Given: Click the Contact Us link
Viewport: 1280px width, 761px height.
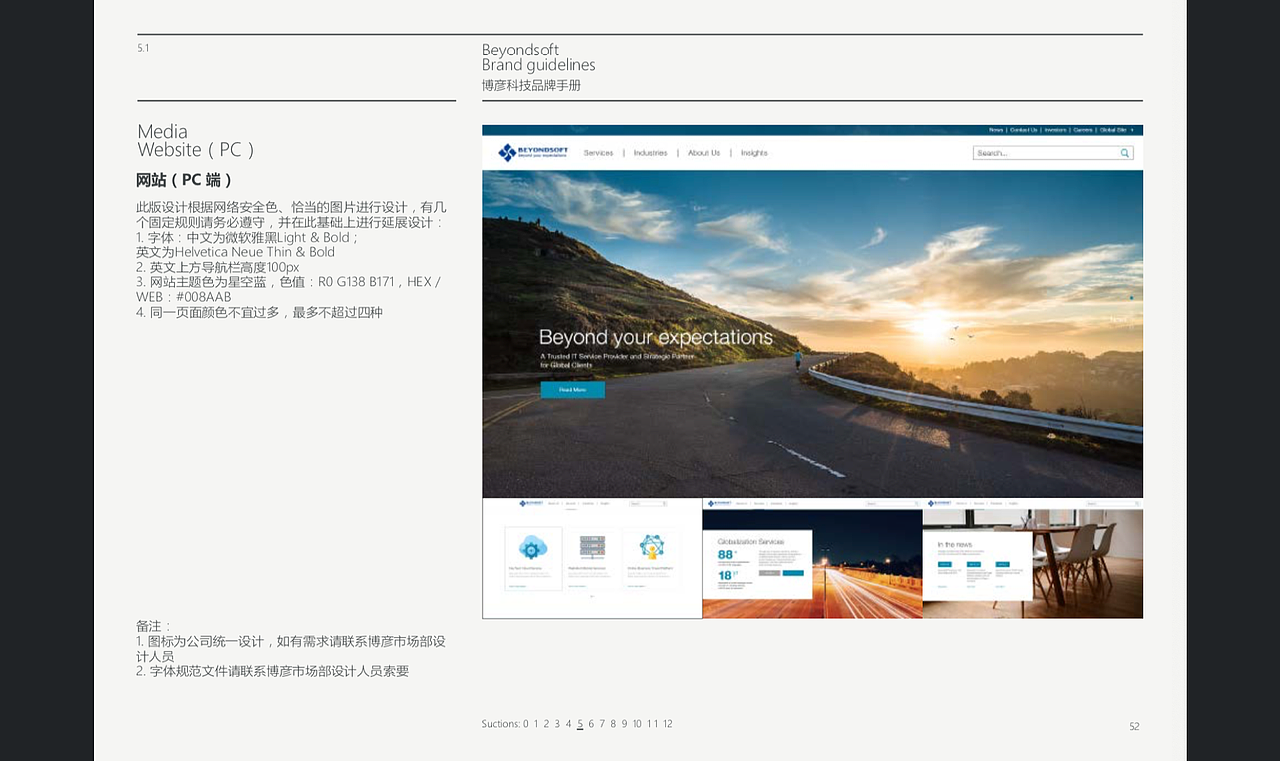Looking at the screenshot, I should click(x=1023, y=129).
